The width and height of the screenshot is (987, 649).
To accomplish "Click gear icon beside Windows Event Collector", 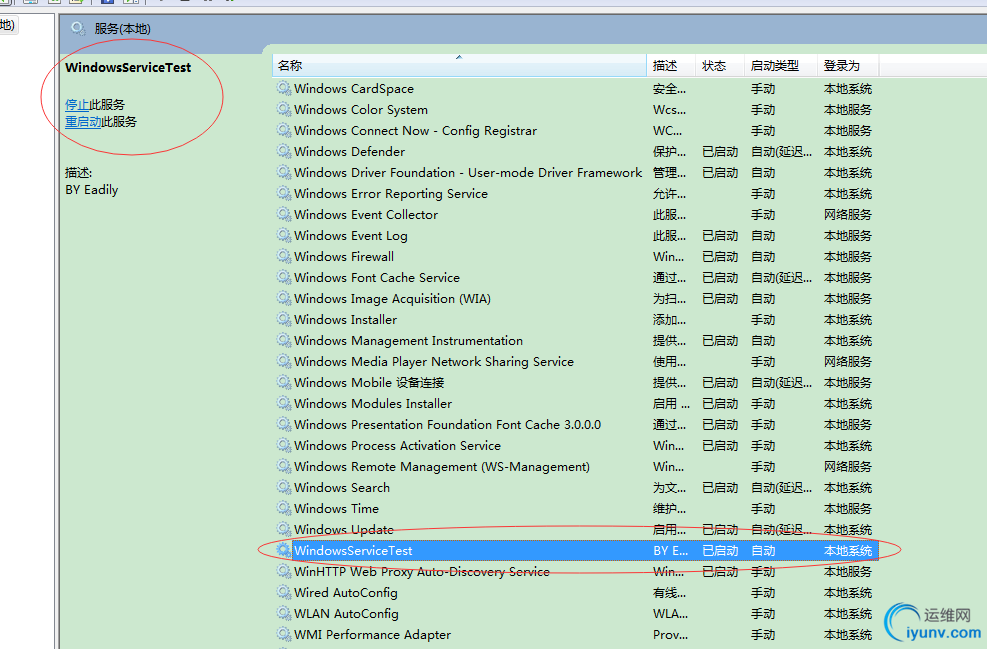I will click(x=284, y=215).
